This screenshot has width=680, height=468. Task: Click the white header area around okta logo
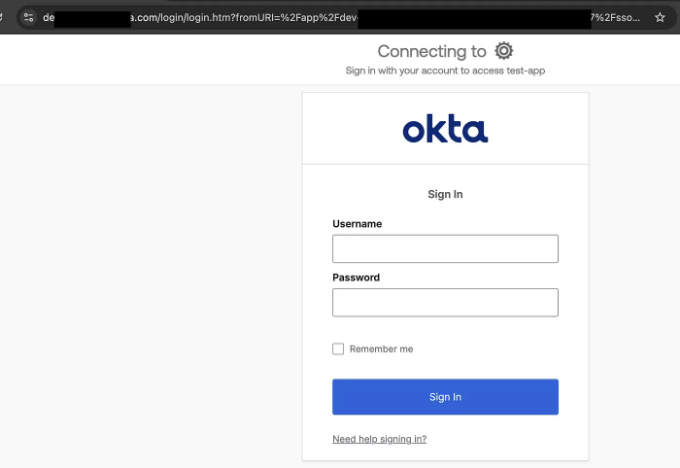coord(445,128)
